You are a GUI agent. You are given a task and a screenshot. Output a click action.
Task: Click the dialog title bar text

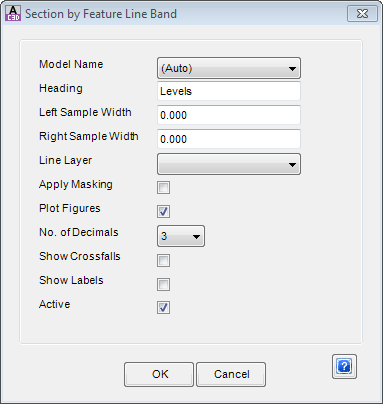pyautogui.click(x=101, y=14)
